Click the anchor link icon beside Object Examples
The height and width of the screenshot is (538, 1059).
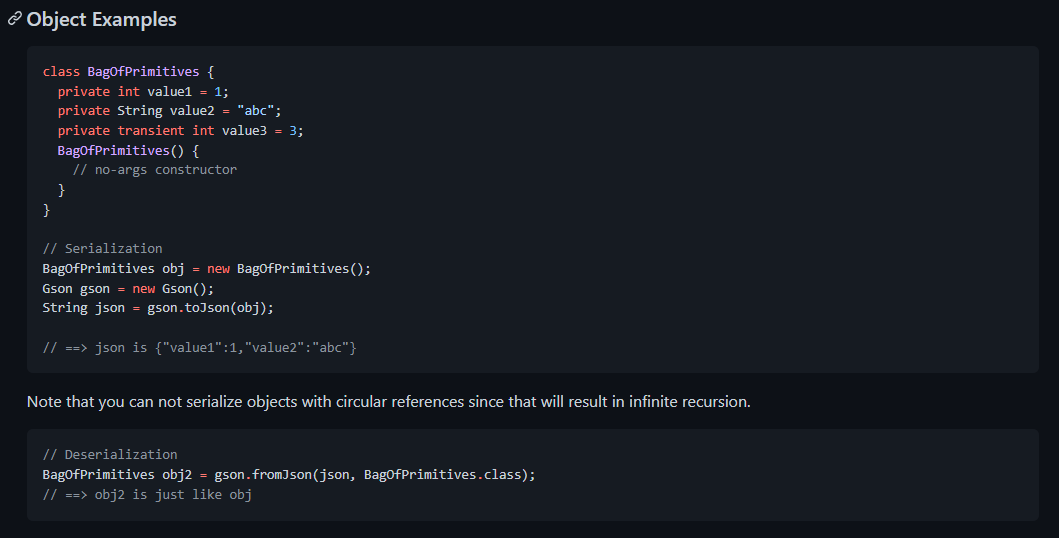point(14,20)
